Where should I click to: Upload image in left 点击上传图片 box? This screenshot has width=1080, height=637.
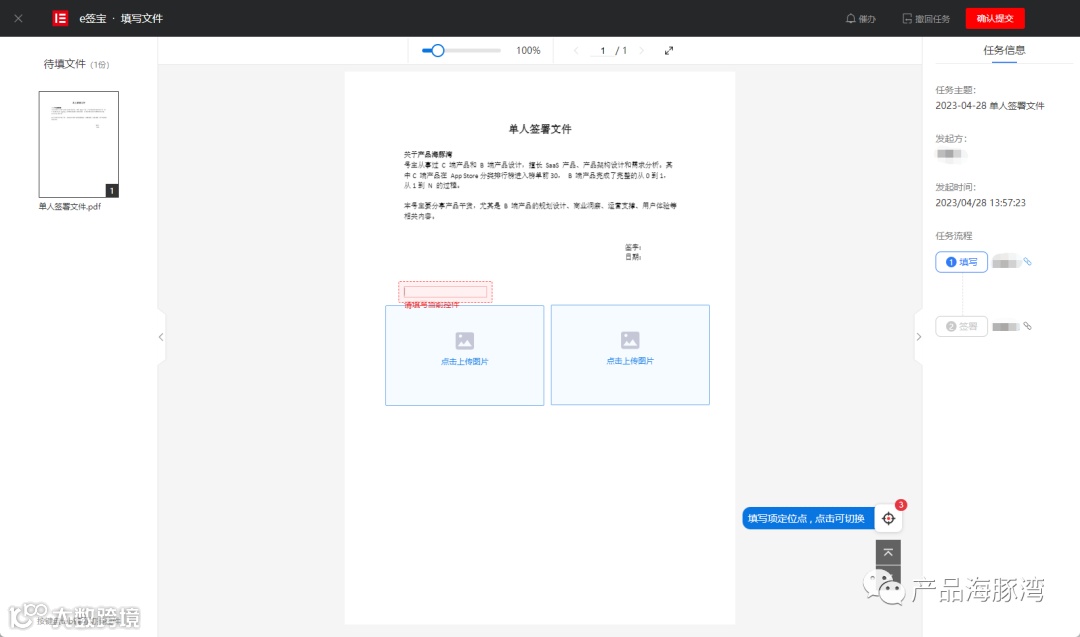(x=464, y=355)
